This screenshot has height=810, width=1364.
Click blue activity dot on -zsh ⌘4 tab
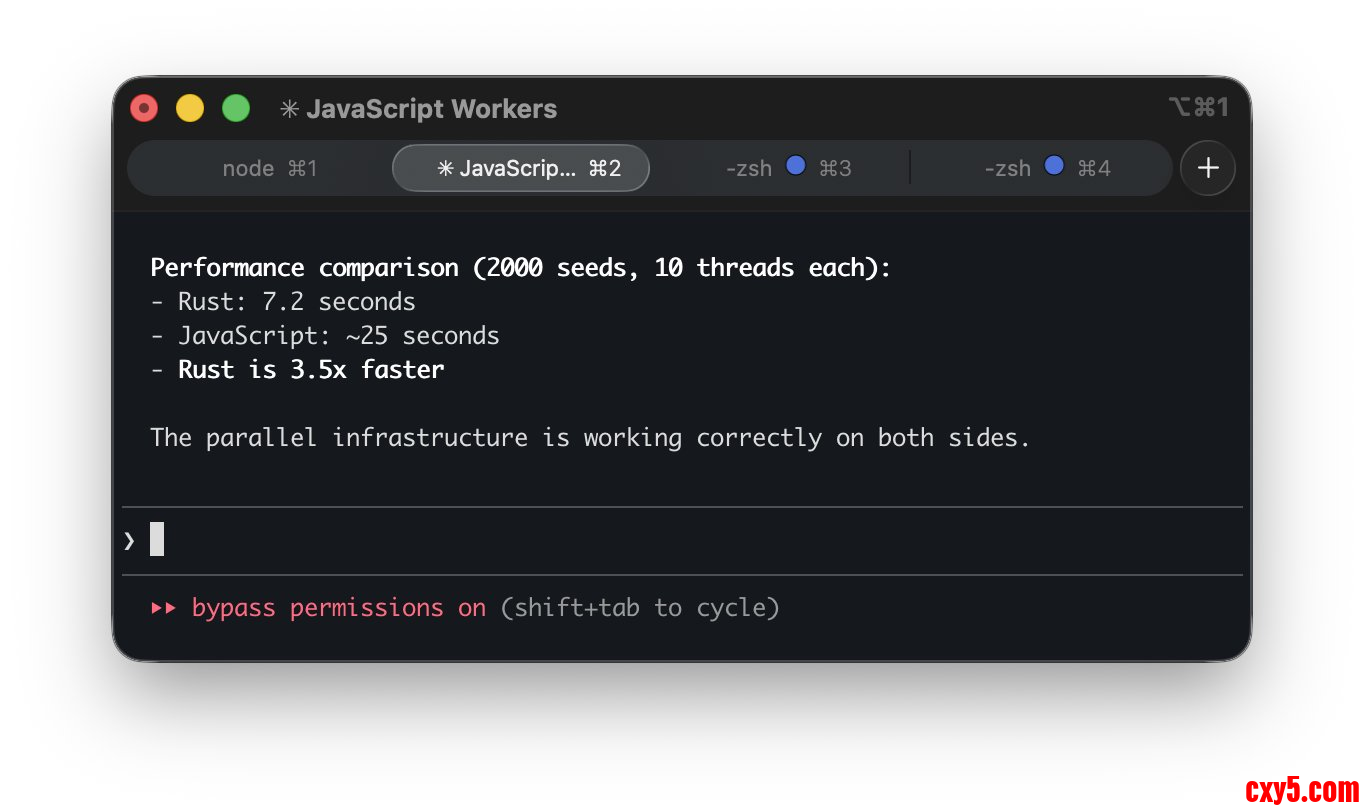pyautogui.click(x=1054, y=166)
